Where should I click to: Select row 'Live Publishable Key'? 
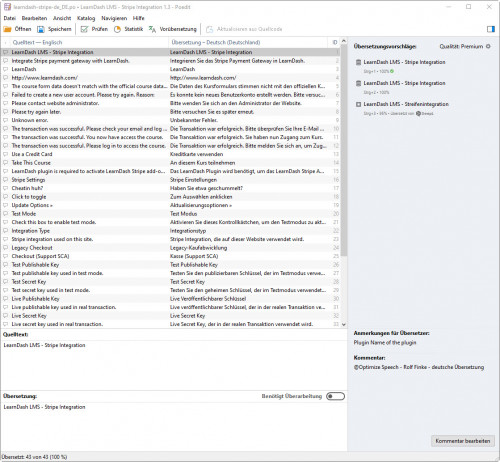171,299
